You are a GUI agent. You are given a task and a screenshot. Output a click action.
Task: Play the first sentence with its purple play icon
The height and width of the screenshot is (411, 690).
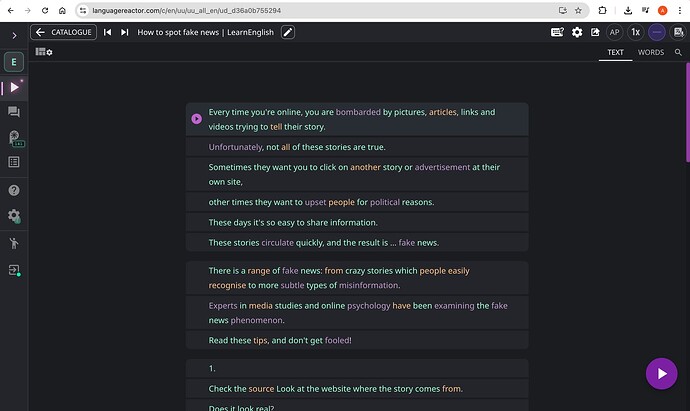tap(196, 119)
